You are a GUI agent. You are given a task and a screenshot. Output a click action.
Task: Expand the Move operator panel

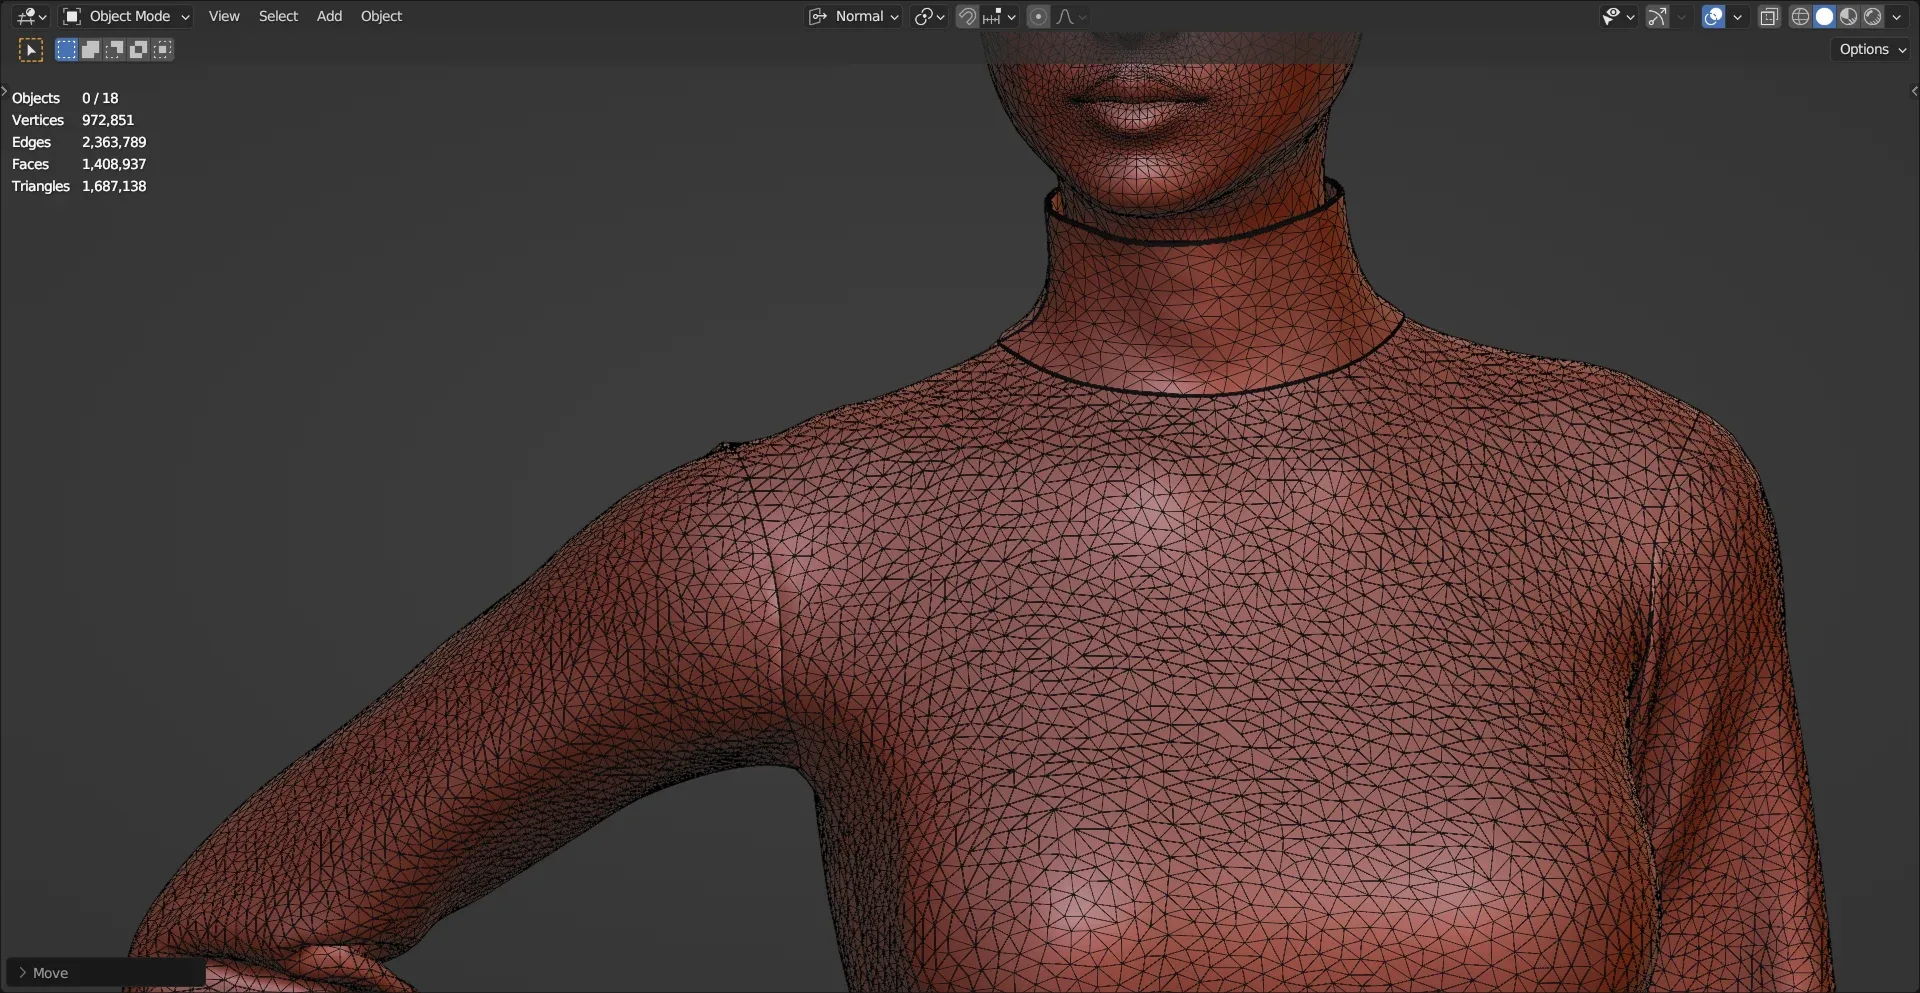[x=106, y=973]
